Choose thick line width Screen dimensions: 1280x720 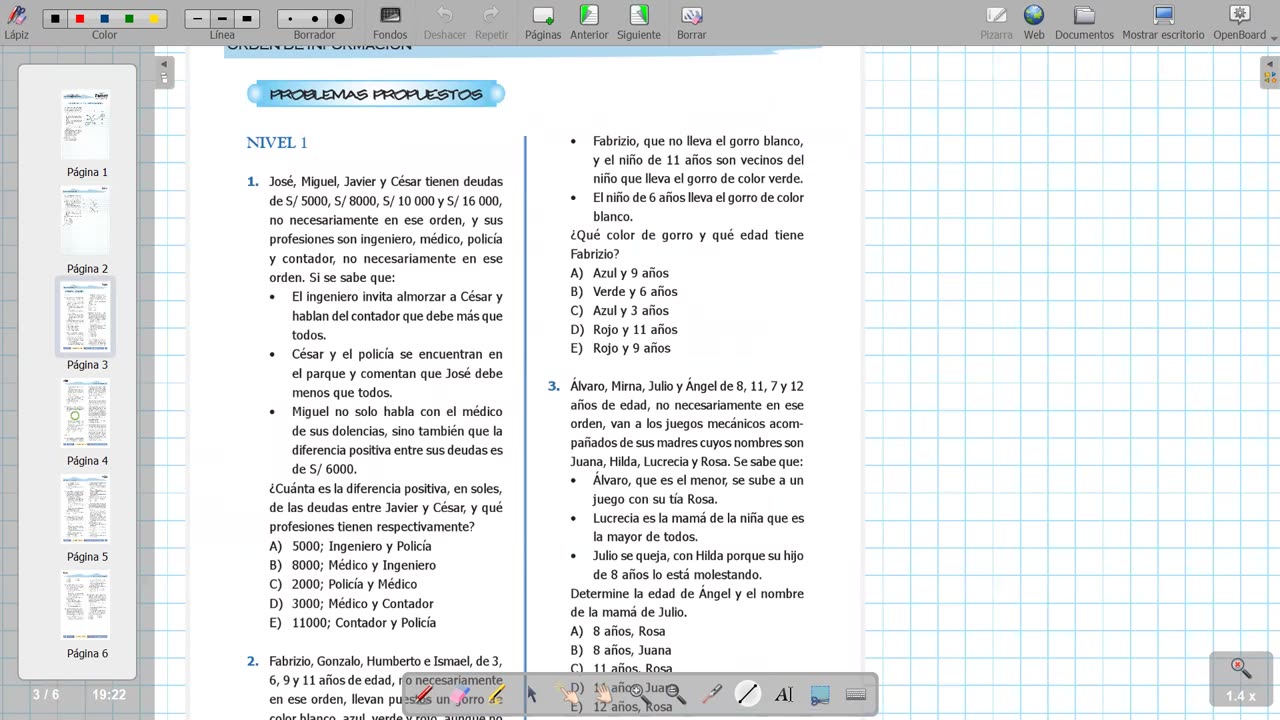[247, 19]
